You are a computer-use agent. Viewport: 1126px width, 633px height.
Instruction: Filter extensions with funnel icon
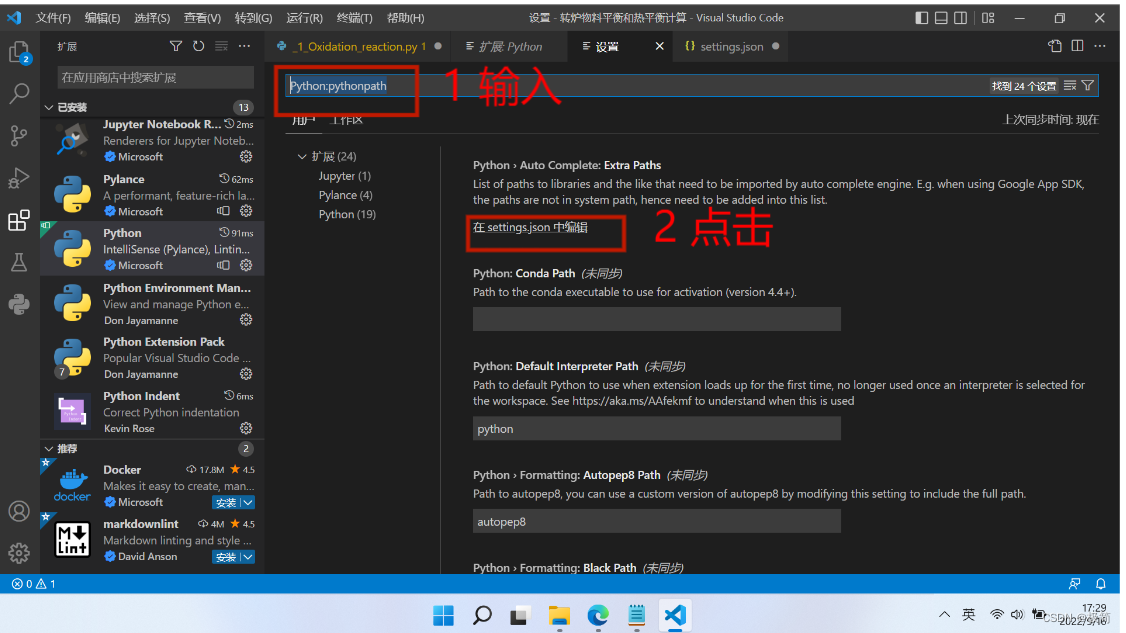[175, 46]
